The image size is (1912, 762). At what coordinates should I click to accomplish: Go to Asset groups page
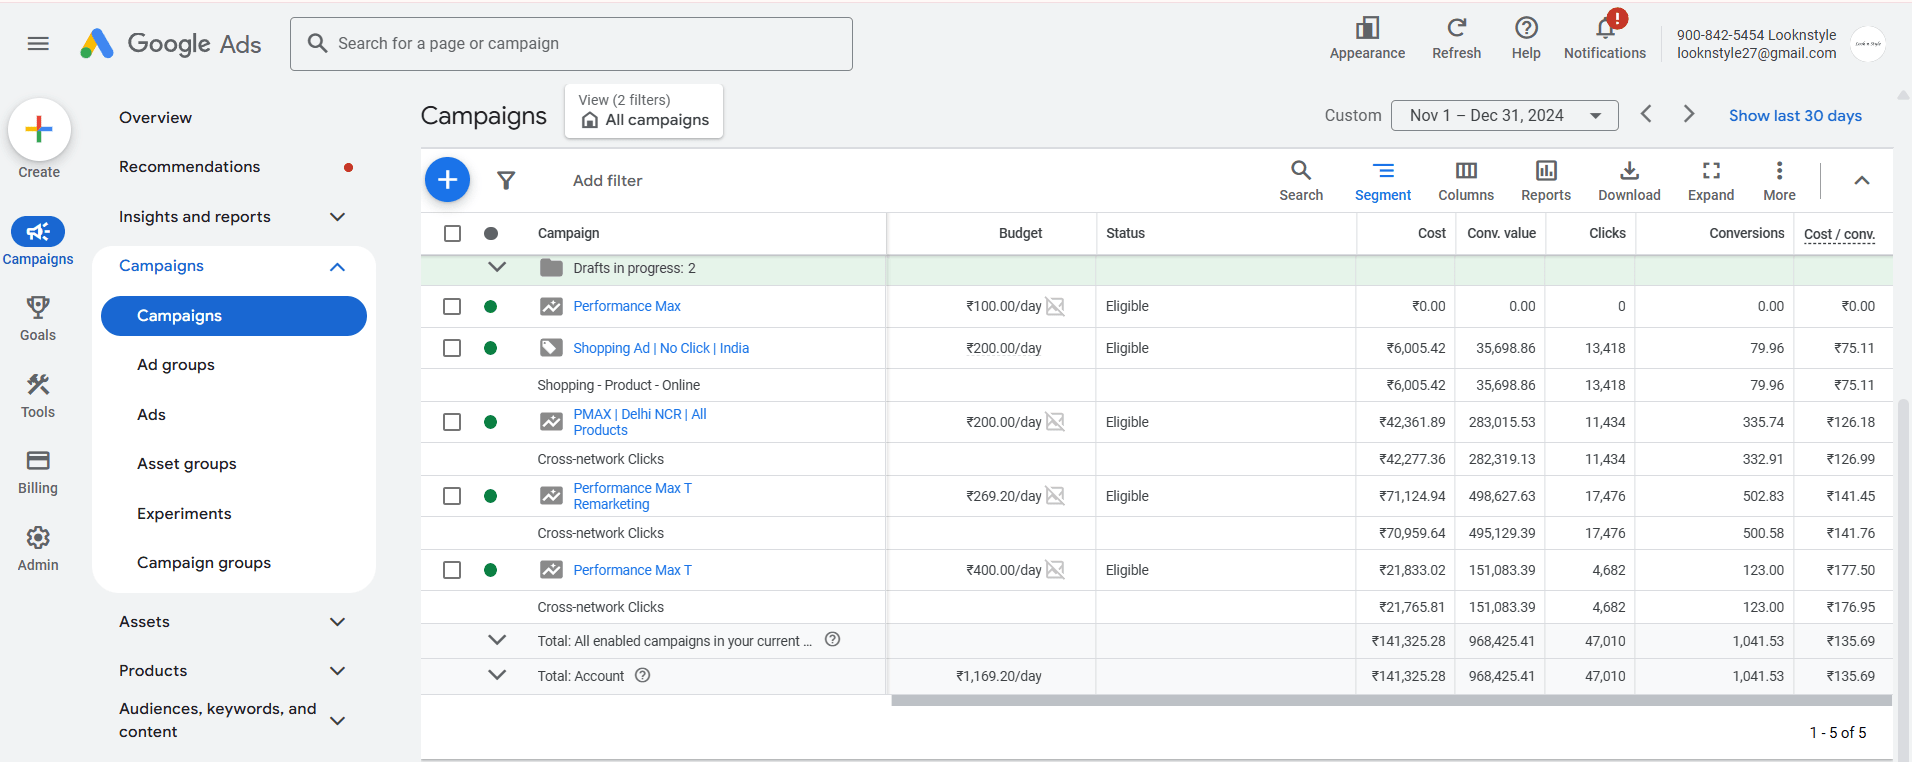(187, 464)
